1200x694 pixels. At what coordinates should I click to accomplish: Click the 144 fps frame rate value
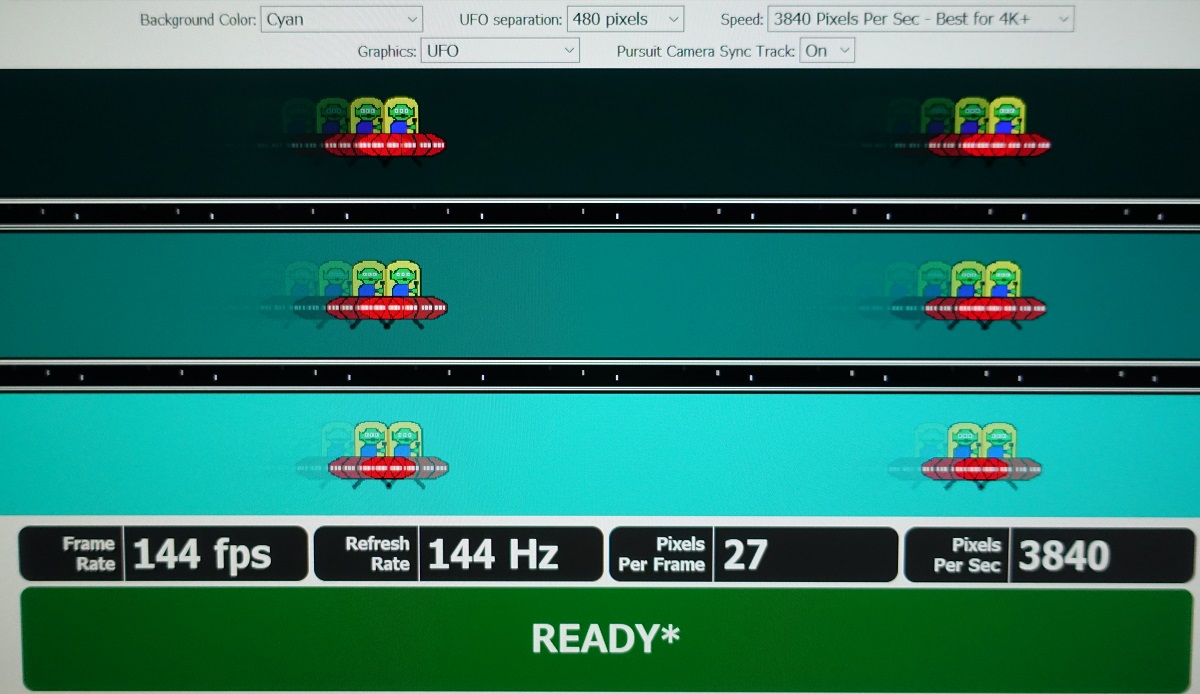202,554
